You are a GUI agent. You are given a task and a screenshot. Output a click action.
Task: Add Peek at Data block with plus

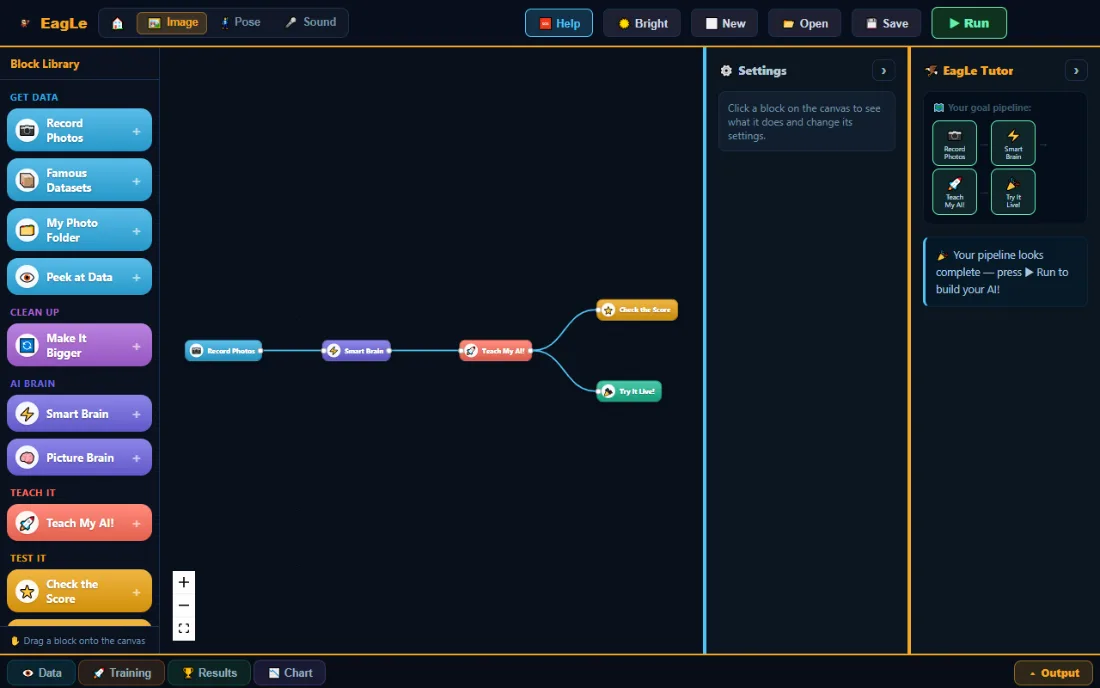(x=137, y=277)
